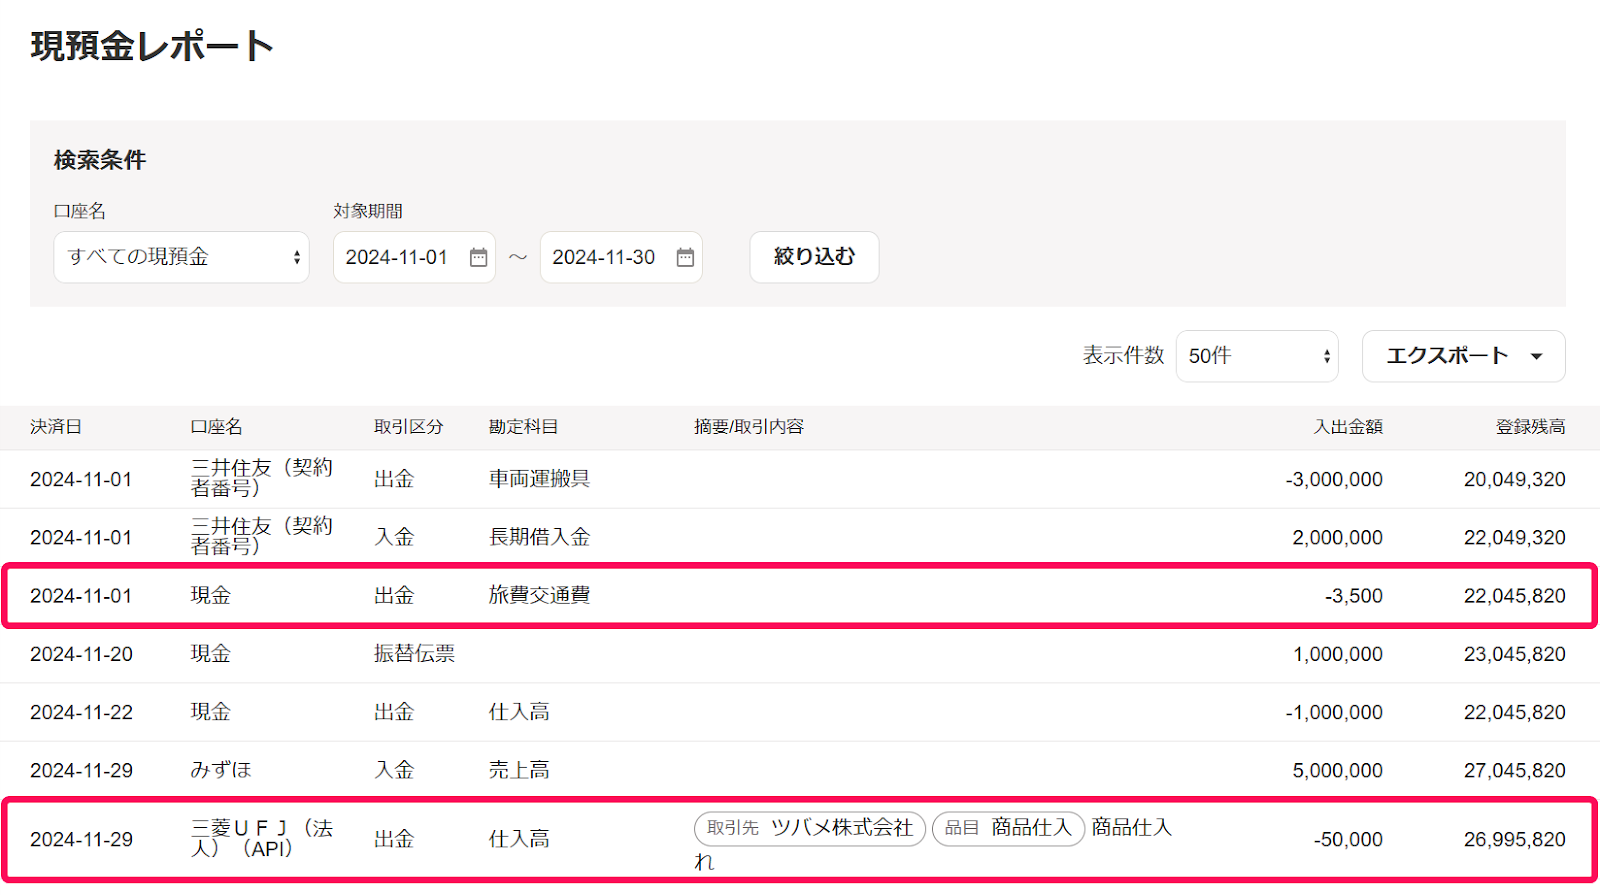
Task: Open calendar for start date 2024-11-01
Action: point(478,258)
